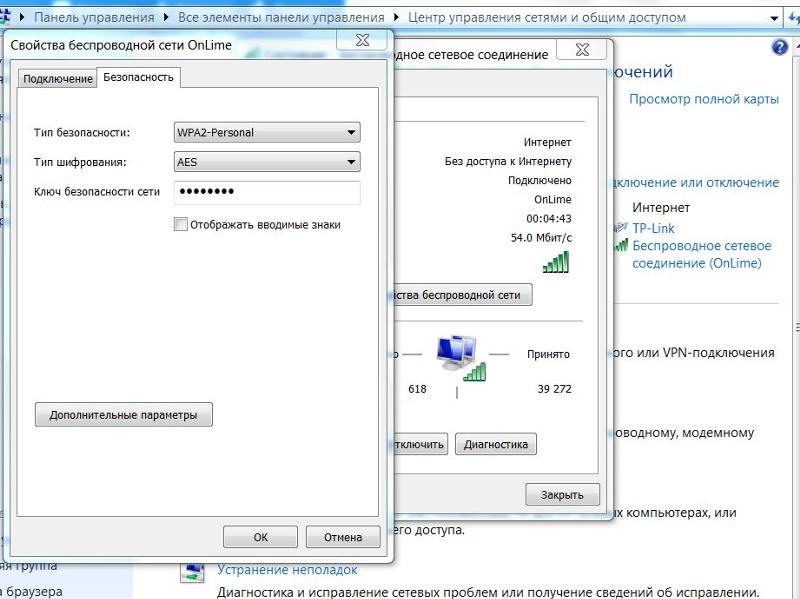Expand arrow after Панель управления breadcrumb
The image size is (800, 599).
coord(166,17)
